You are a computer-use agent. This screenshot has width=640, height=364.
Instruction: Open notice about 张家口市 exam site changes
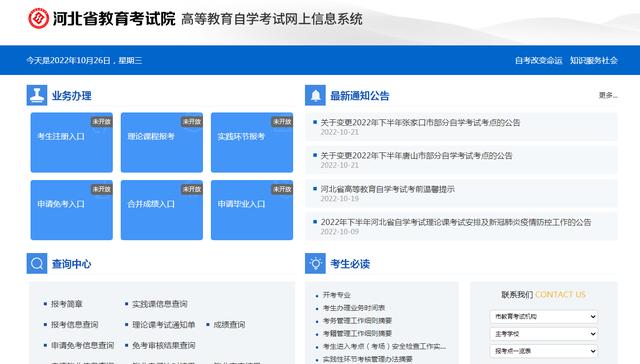tap(420, 122)
